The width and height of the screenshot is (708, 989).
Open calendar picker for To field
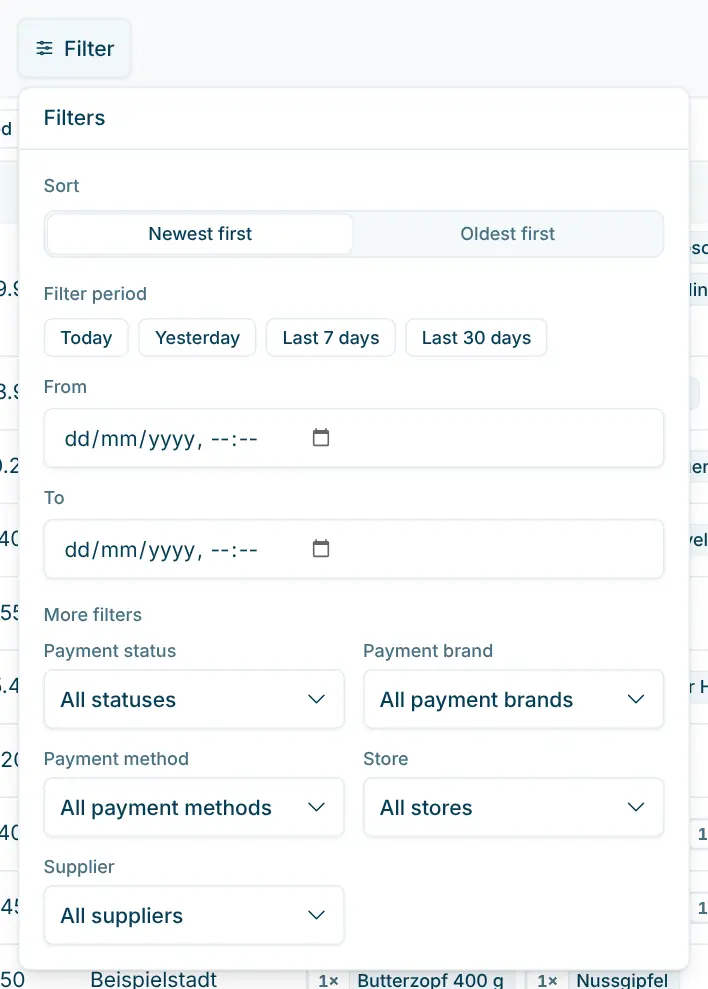click(x=321, y=548)
